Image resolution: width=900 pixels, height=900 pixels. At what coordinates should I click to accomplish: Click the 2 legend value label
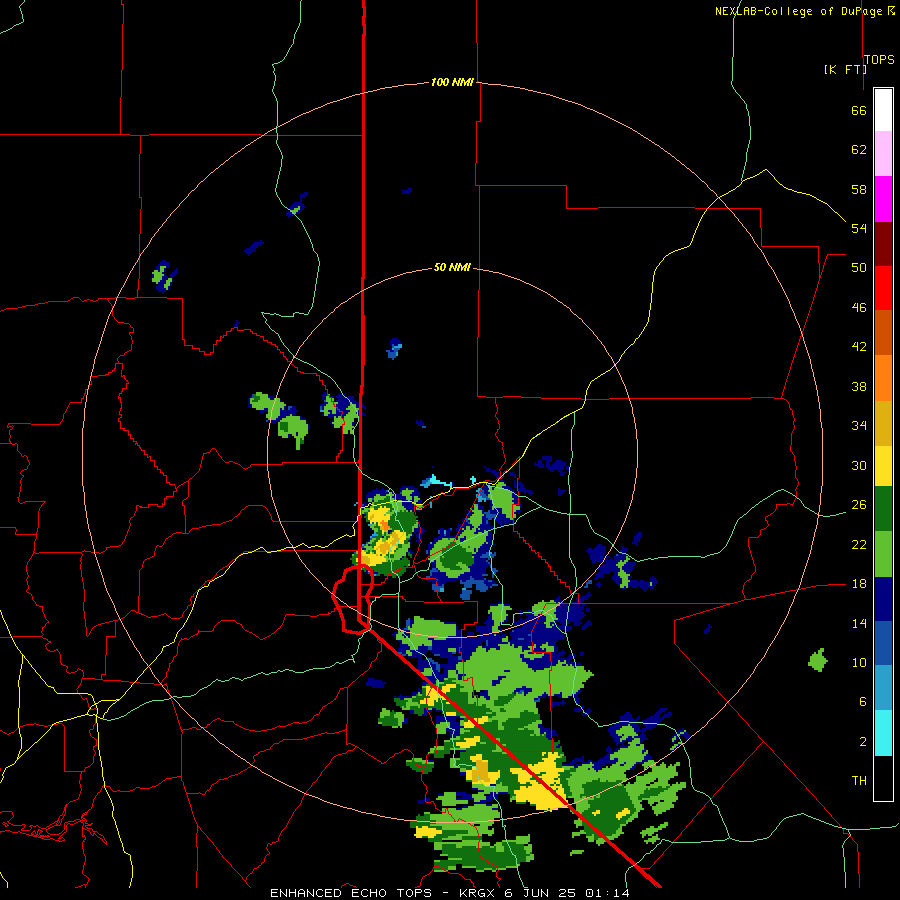863,742
